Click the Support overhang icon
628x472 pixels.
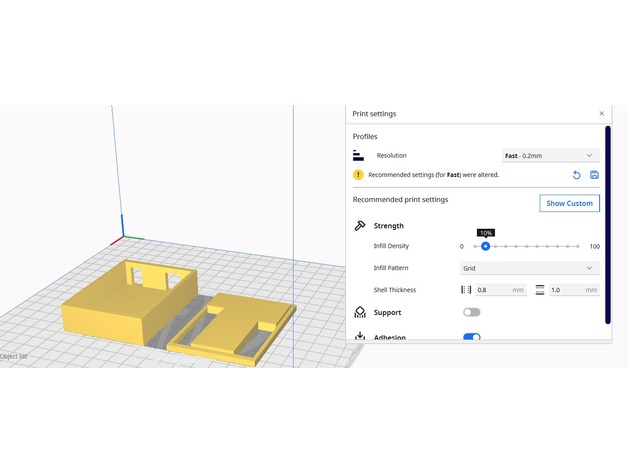pyautogui.click(x=360, y=312)
